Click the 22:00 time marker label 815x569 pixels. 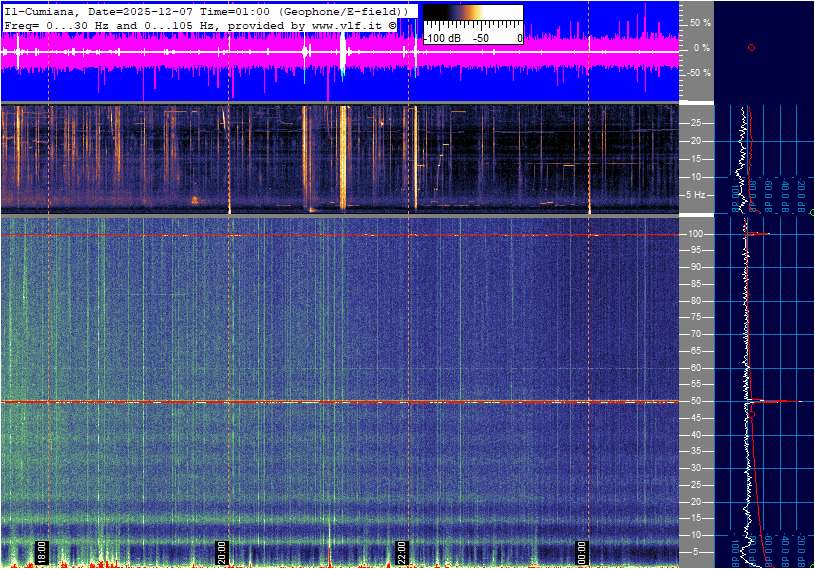[401, 552]
